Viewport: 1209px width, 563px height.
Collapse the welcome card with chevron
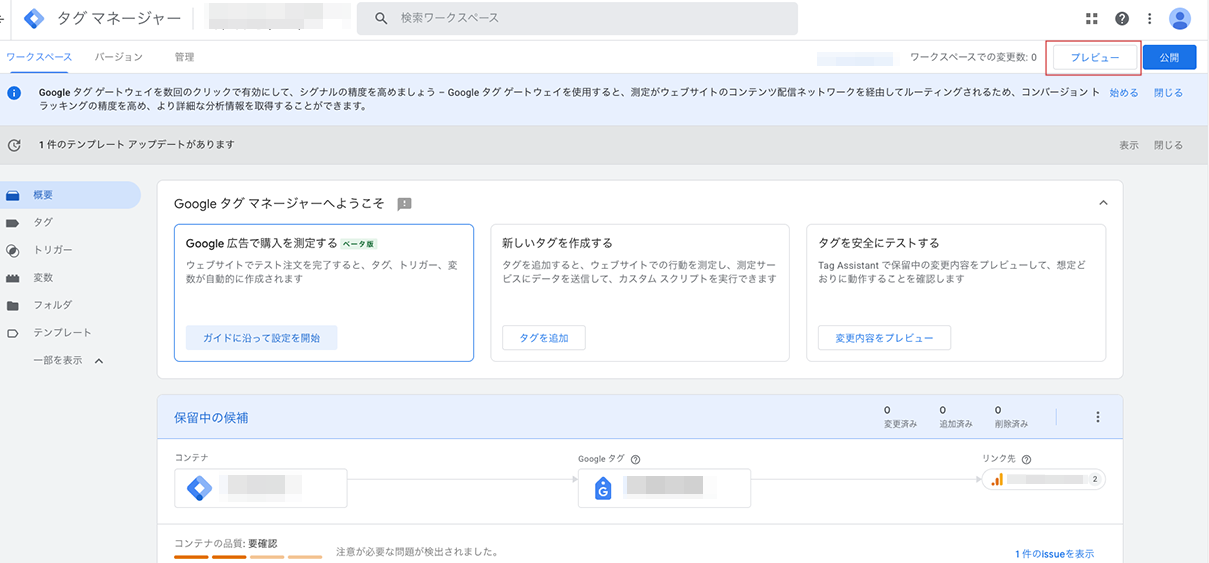1103,202
